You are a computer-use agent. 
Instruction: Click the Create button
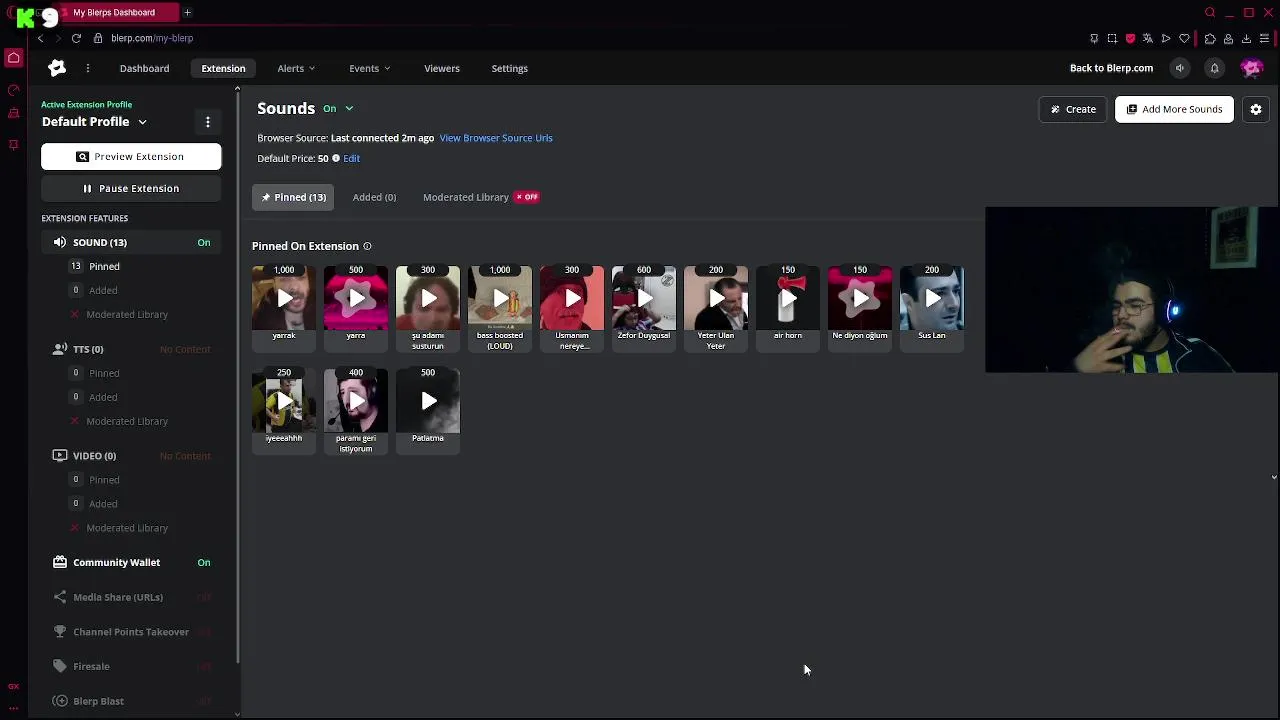tap(1072, 109)
